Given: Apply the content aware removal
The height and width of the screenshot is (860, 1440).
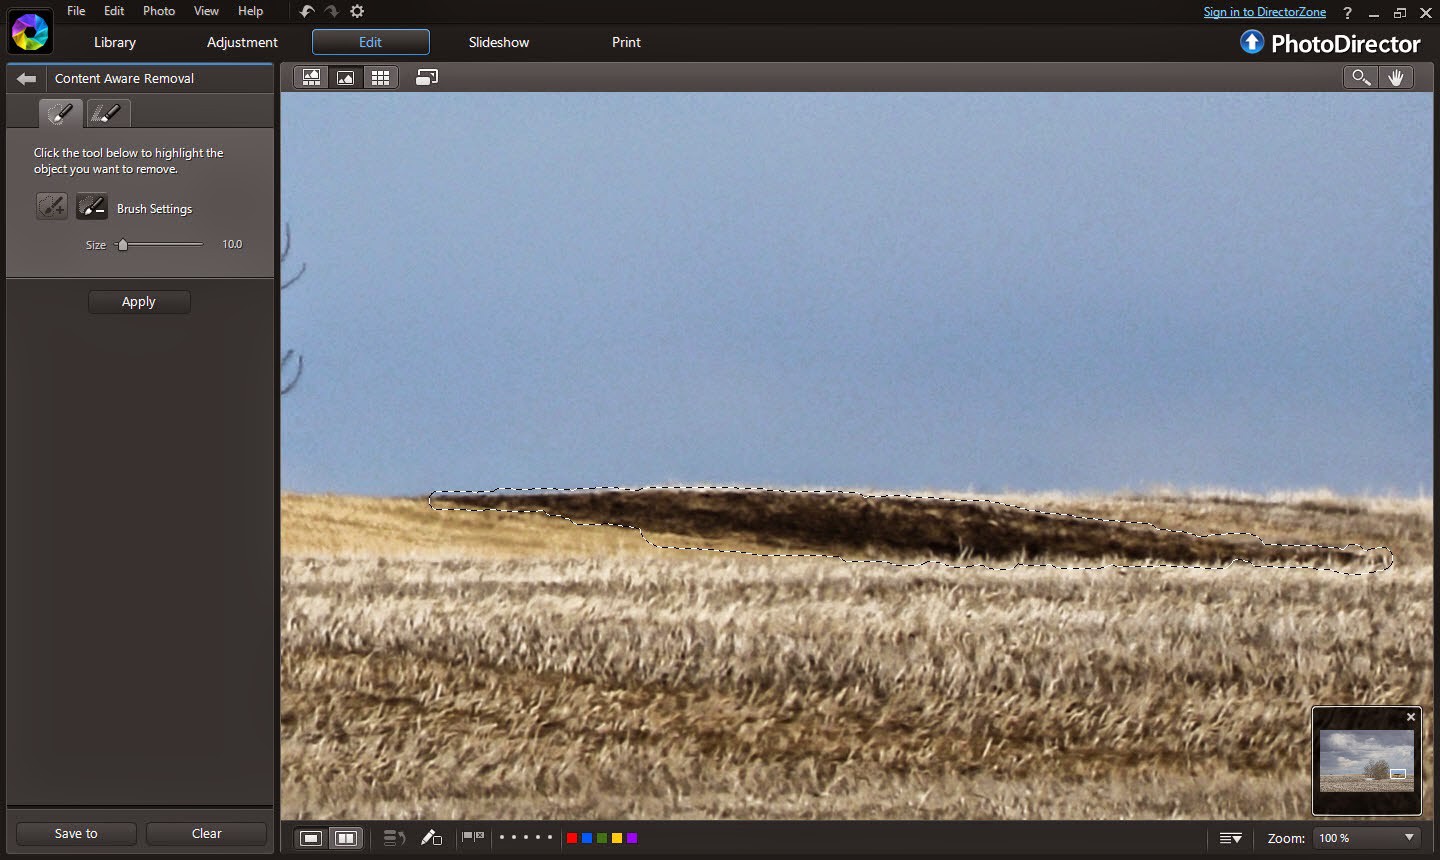Looking at the screenshot, I should tap(139, 302).
